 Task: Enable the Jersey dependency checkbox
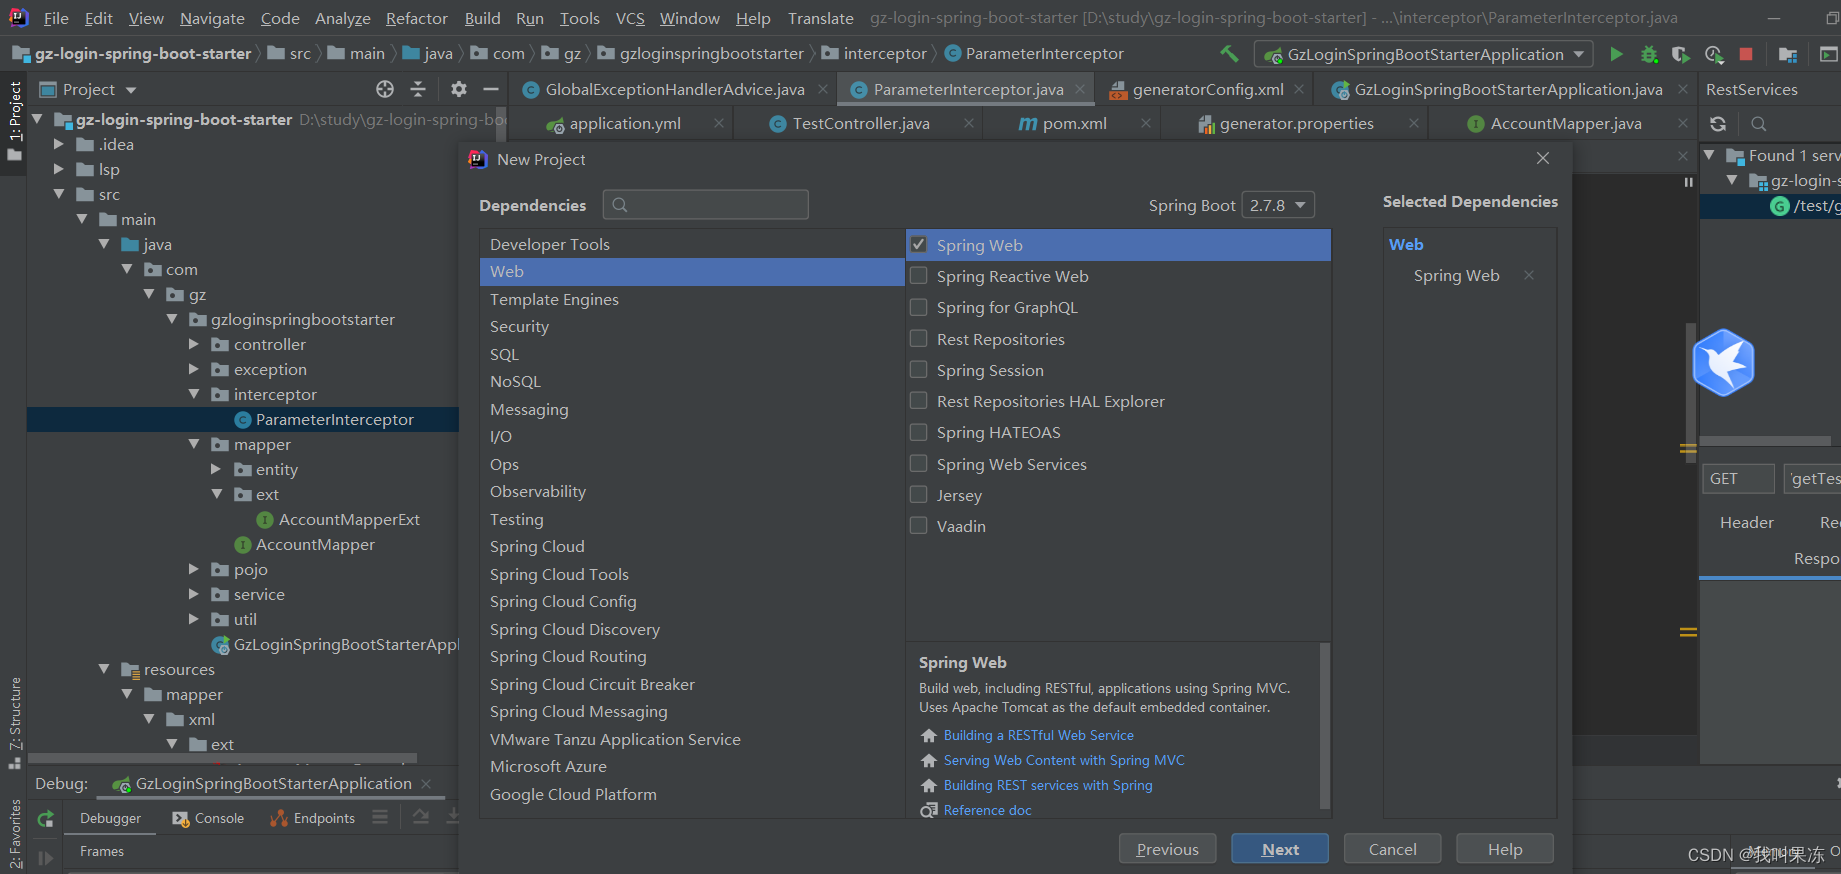(x=919, y=494)
